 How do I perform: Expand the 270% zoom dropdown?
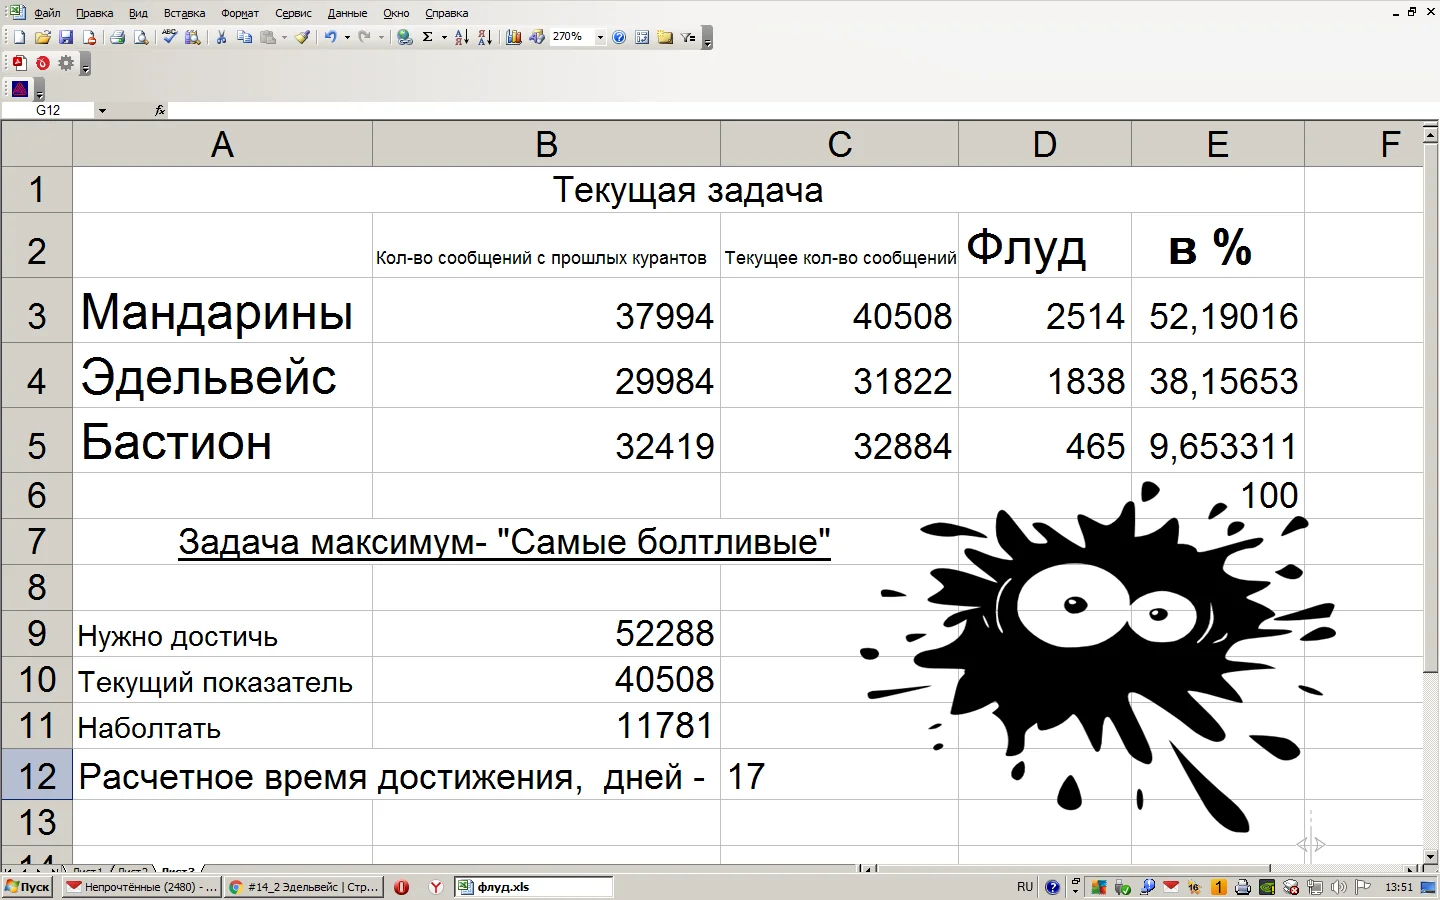(x=600, y=37)
